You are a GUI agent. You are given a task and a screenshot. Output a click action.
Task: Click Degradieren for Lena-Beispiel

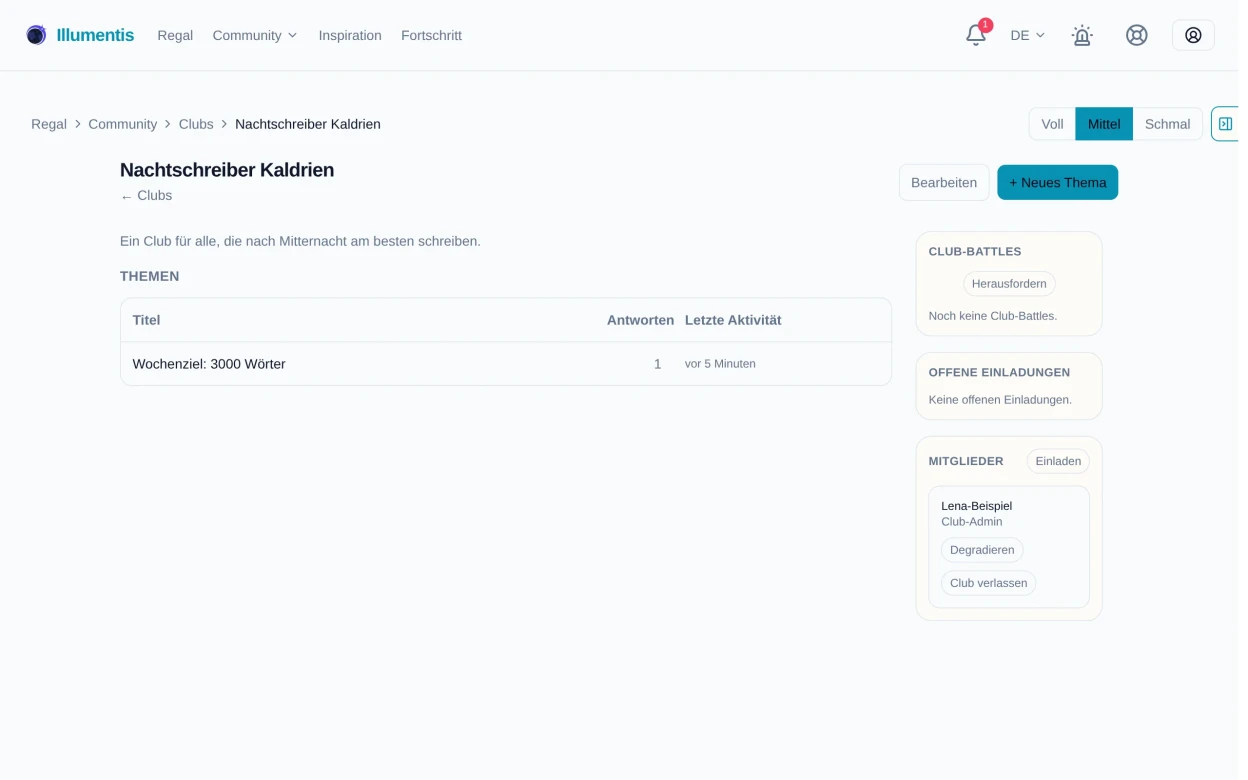click(982, 550)
